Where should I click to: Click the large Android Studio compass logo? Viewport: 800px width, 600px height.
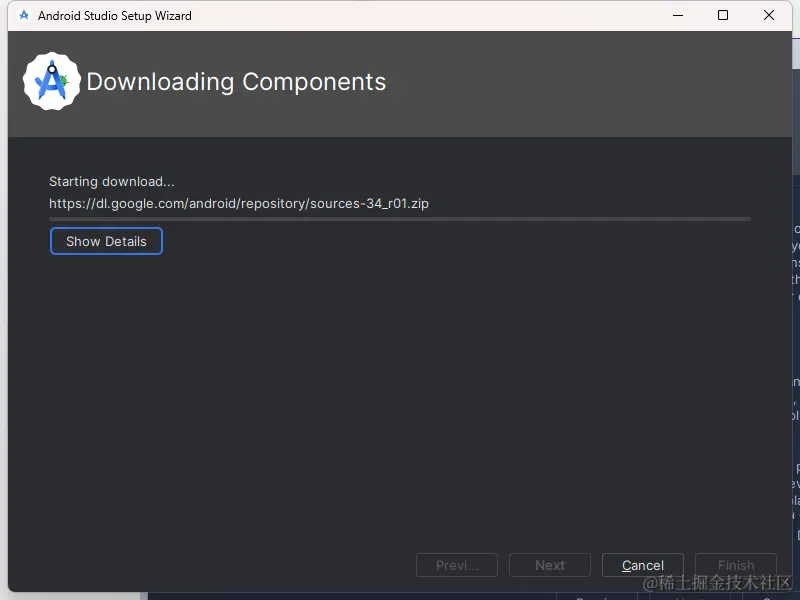tap(52, 81)
